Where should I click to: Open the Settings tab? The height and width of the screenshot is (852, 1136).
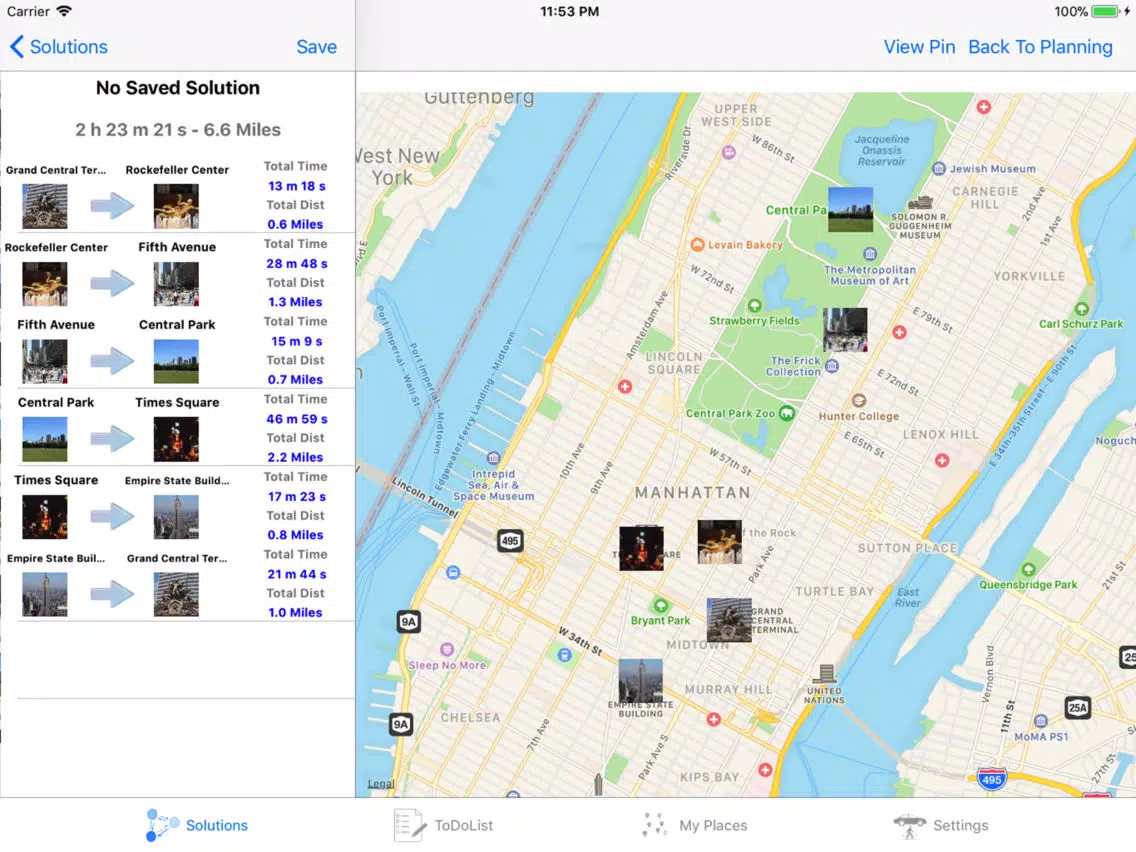940,825
